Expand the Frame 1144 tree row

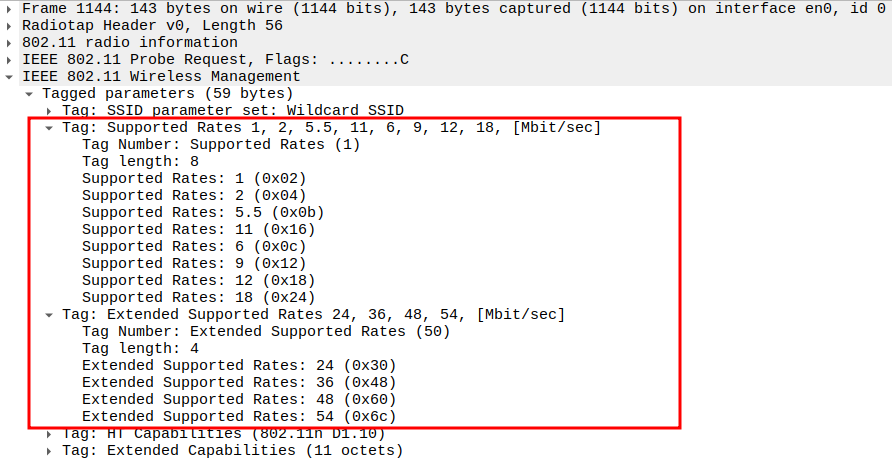coord(10,8)
